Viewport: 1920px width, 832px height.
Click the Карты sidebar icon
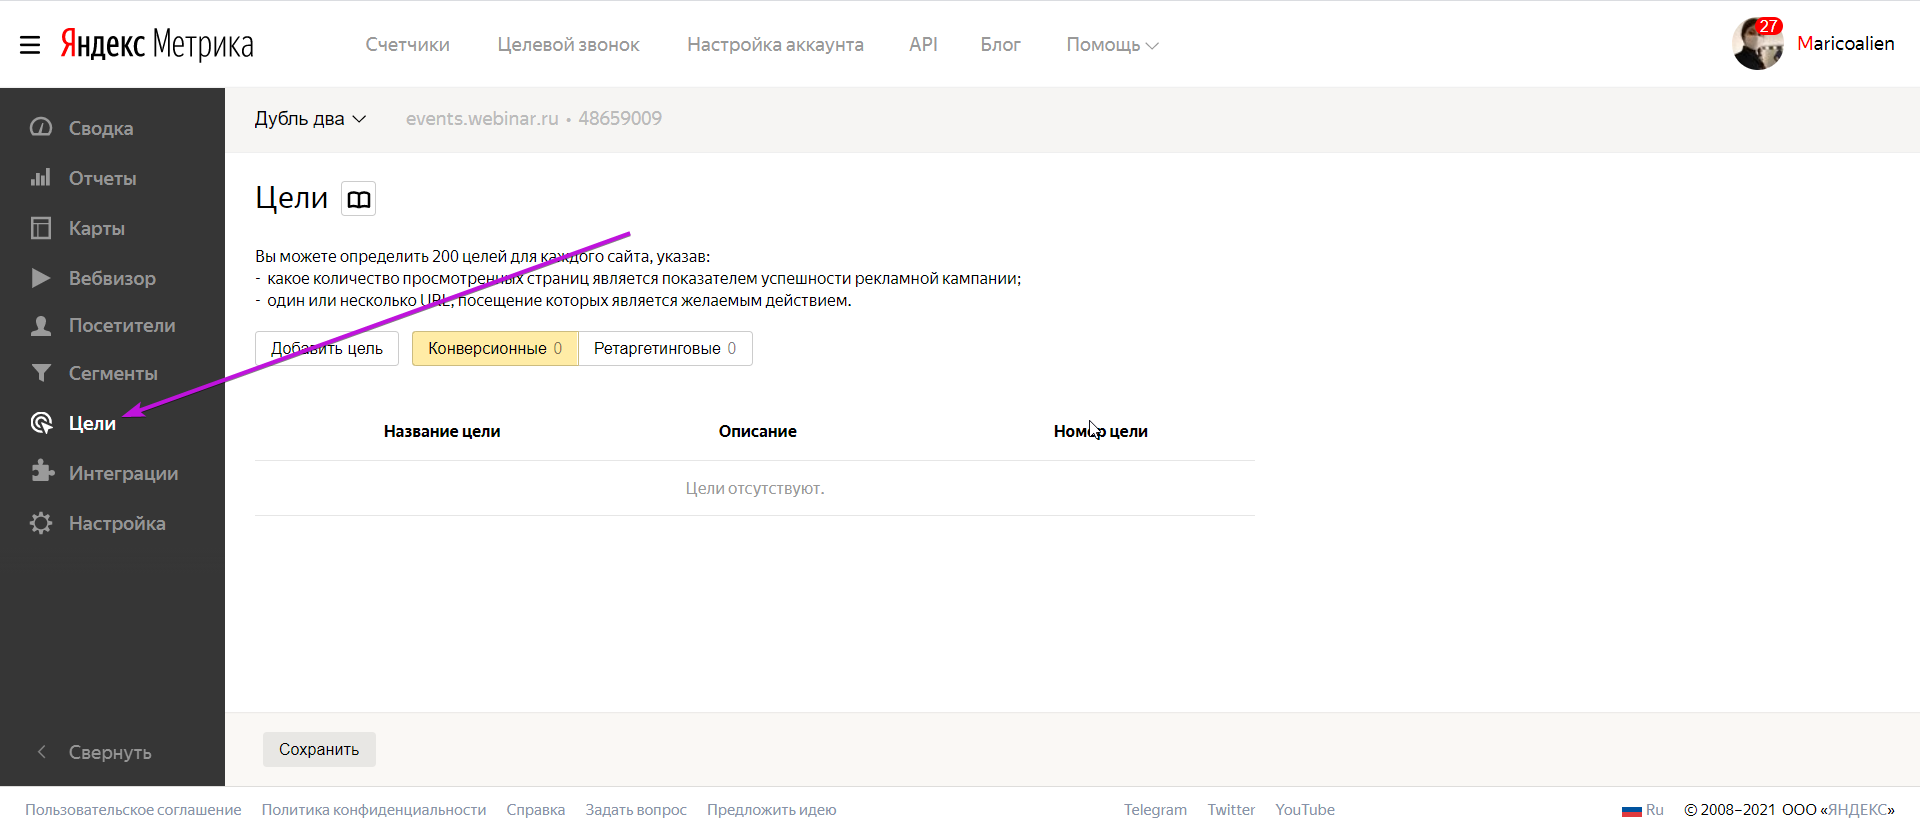(x=41, y=228)
